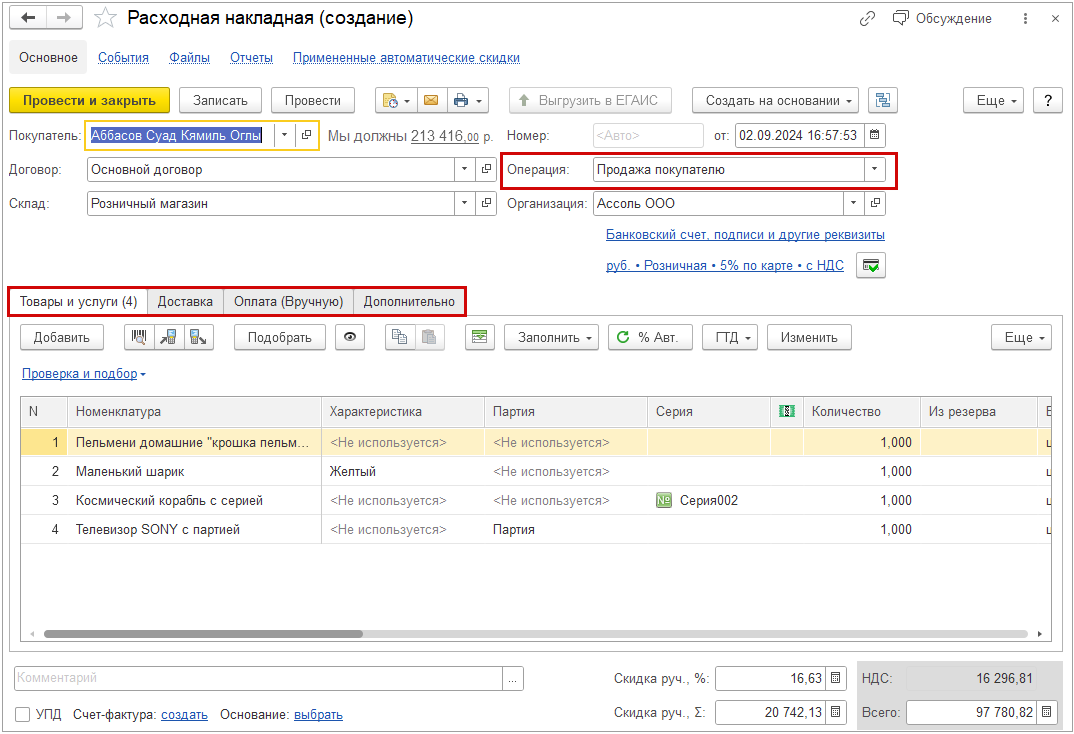
Task: Open Создать на основании dropdown
Action: [775, 101]
